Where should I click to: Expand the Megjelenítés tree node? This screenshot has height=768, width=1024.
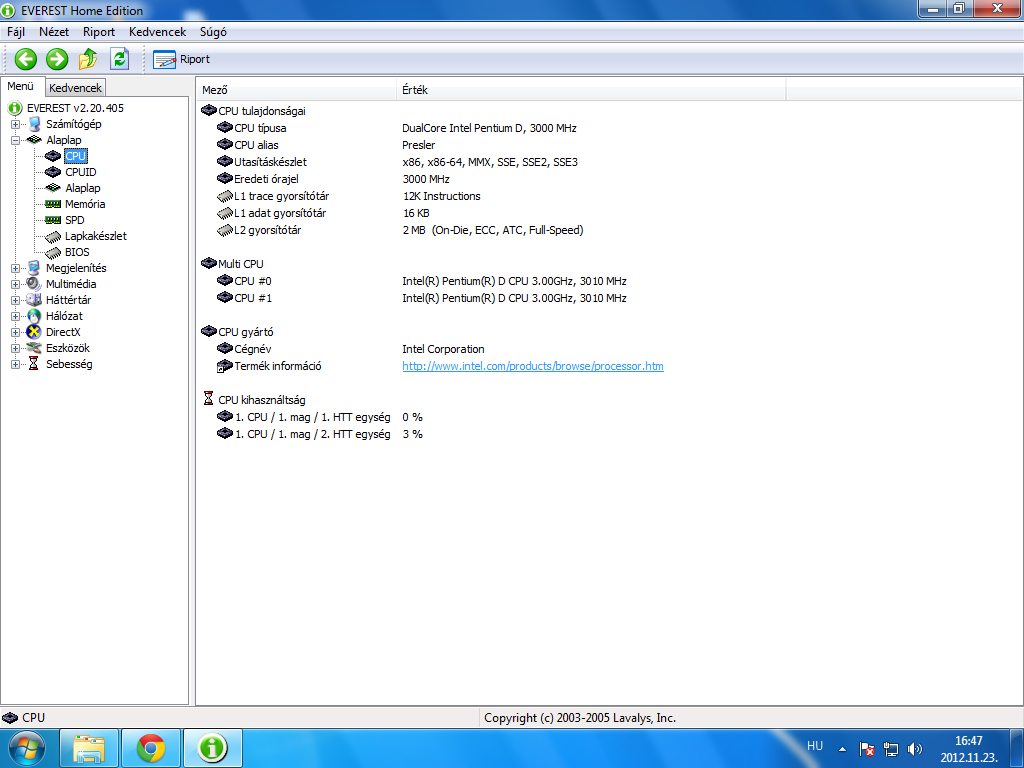tap(15, 268)
